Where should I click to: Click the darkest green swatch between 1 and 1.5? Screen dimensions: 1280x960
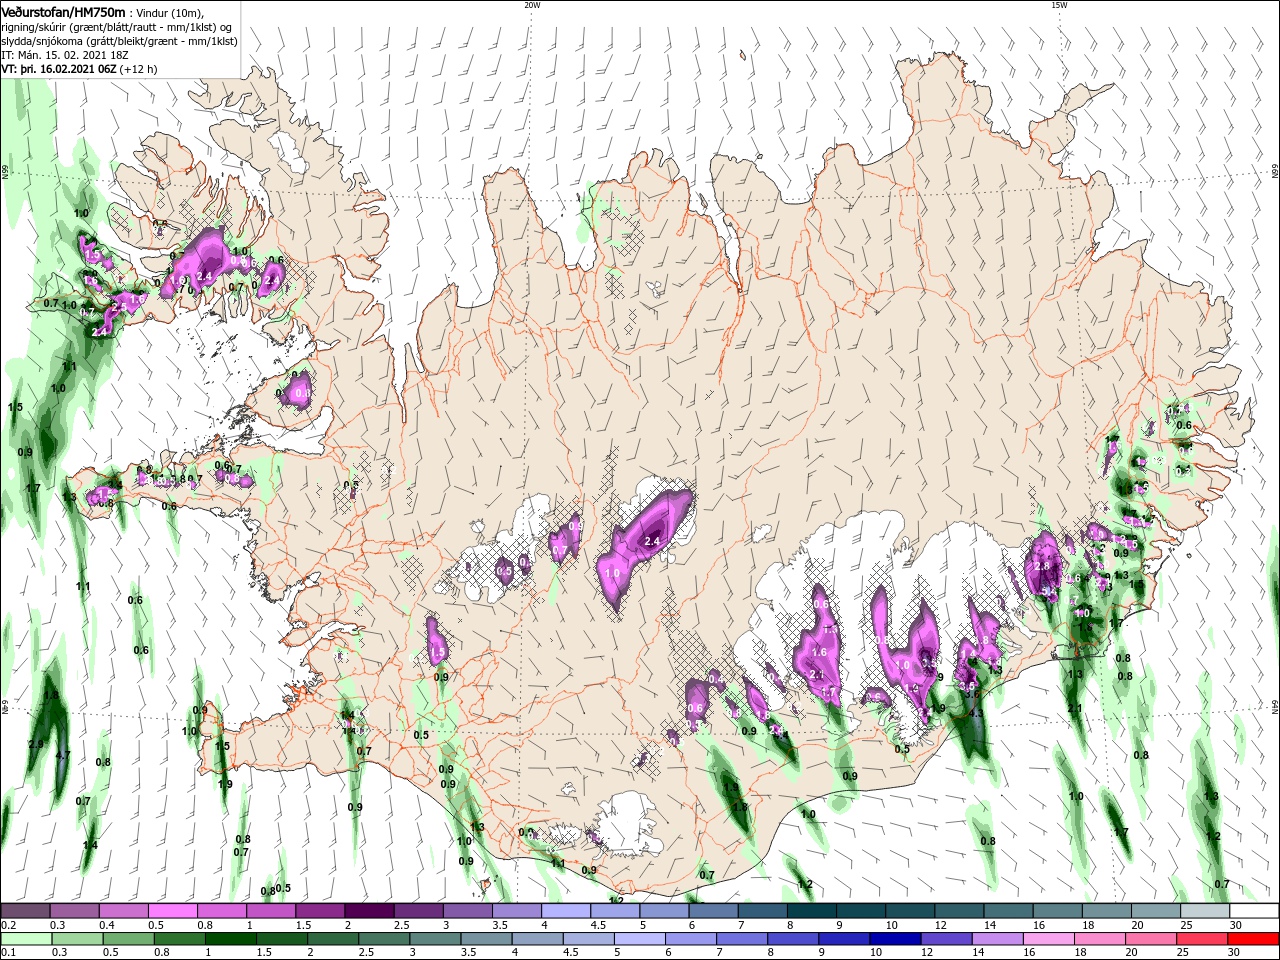(x=230, y=939)
